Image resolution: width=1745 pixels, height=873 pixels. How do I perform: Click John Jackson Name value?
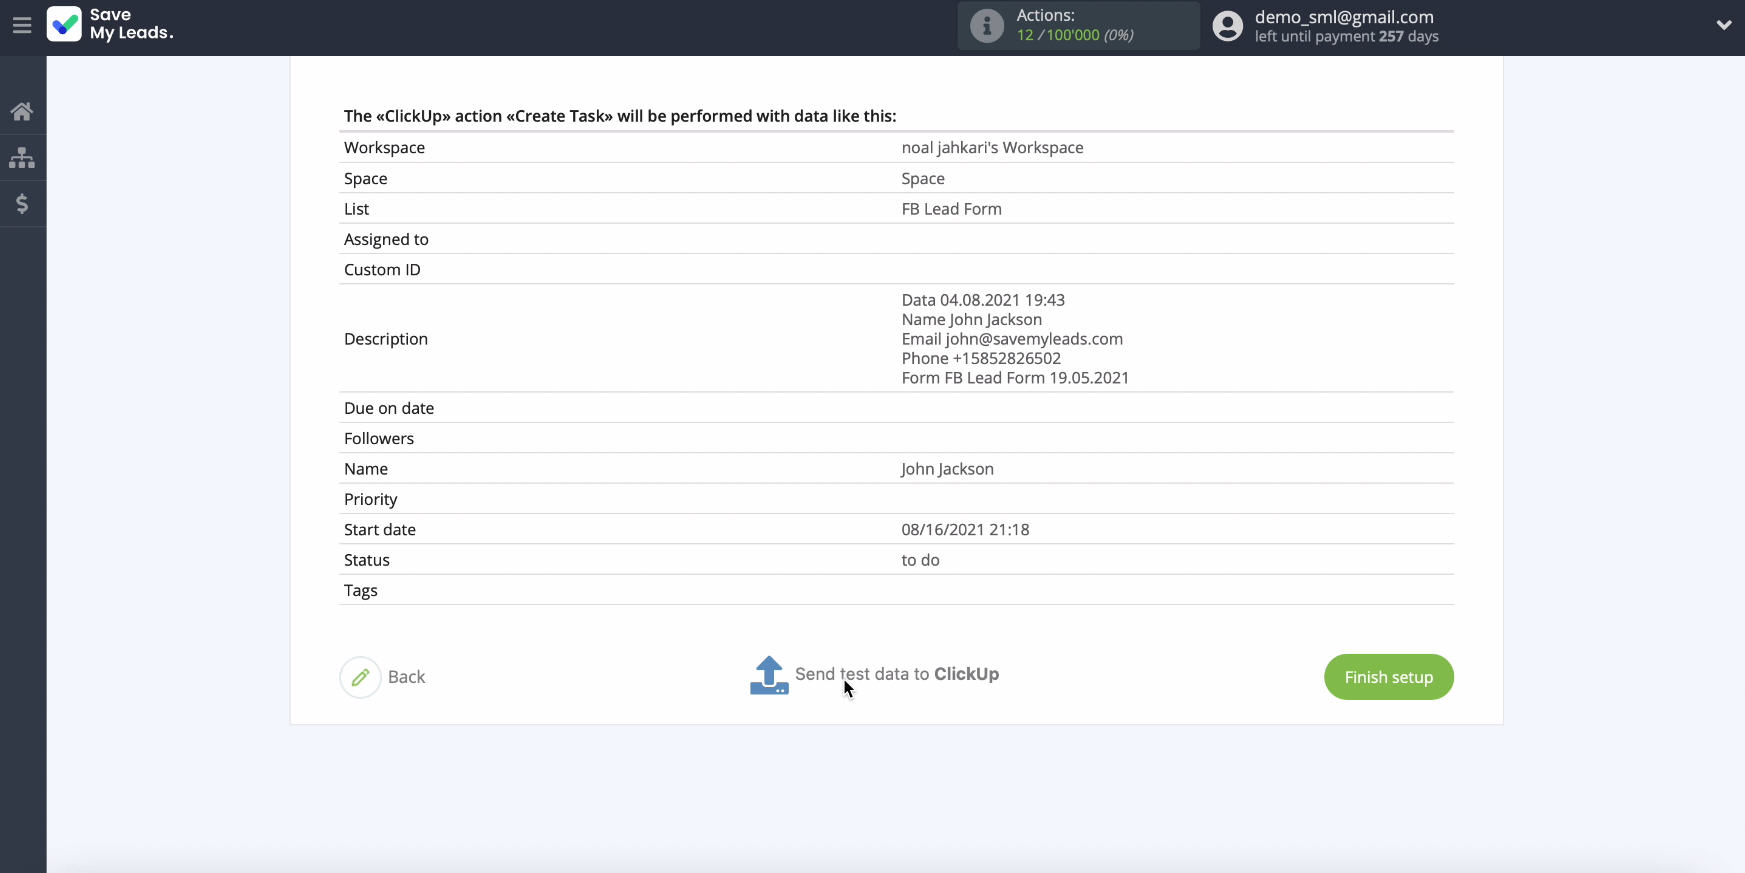947,469
